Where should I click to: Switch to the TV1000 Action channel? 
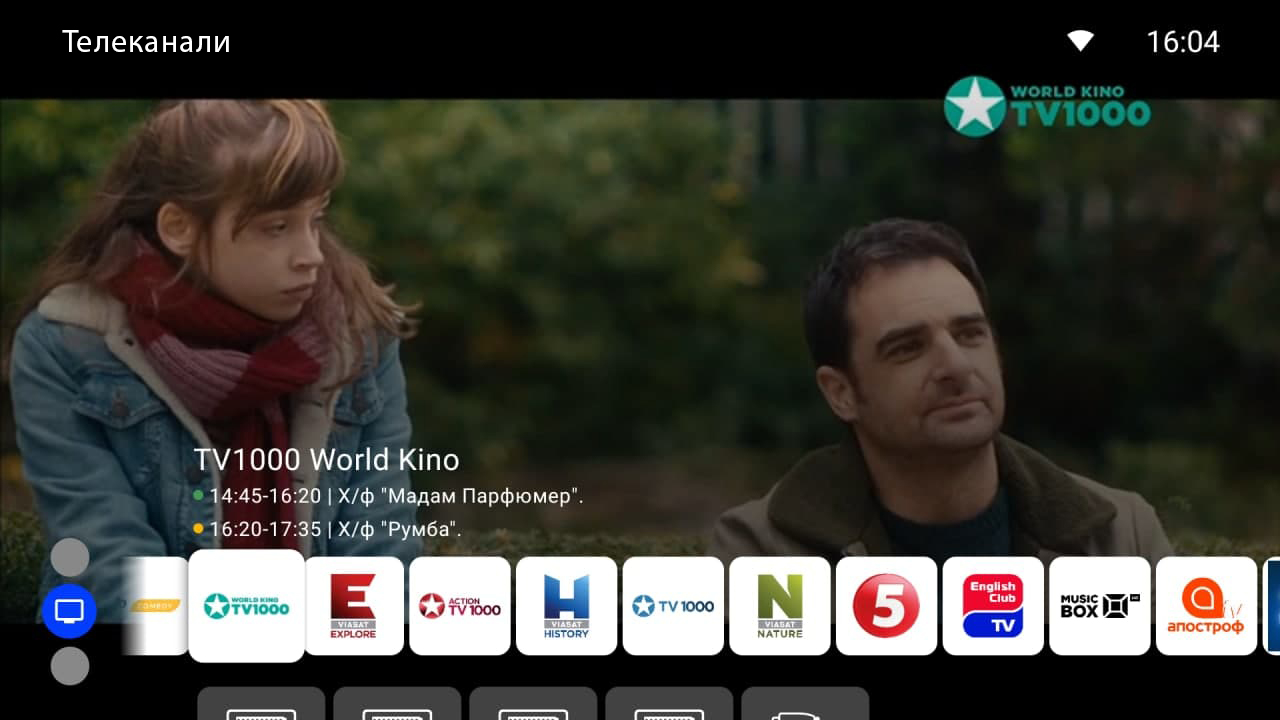460,606
